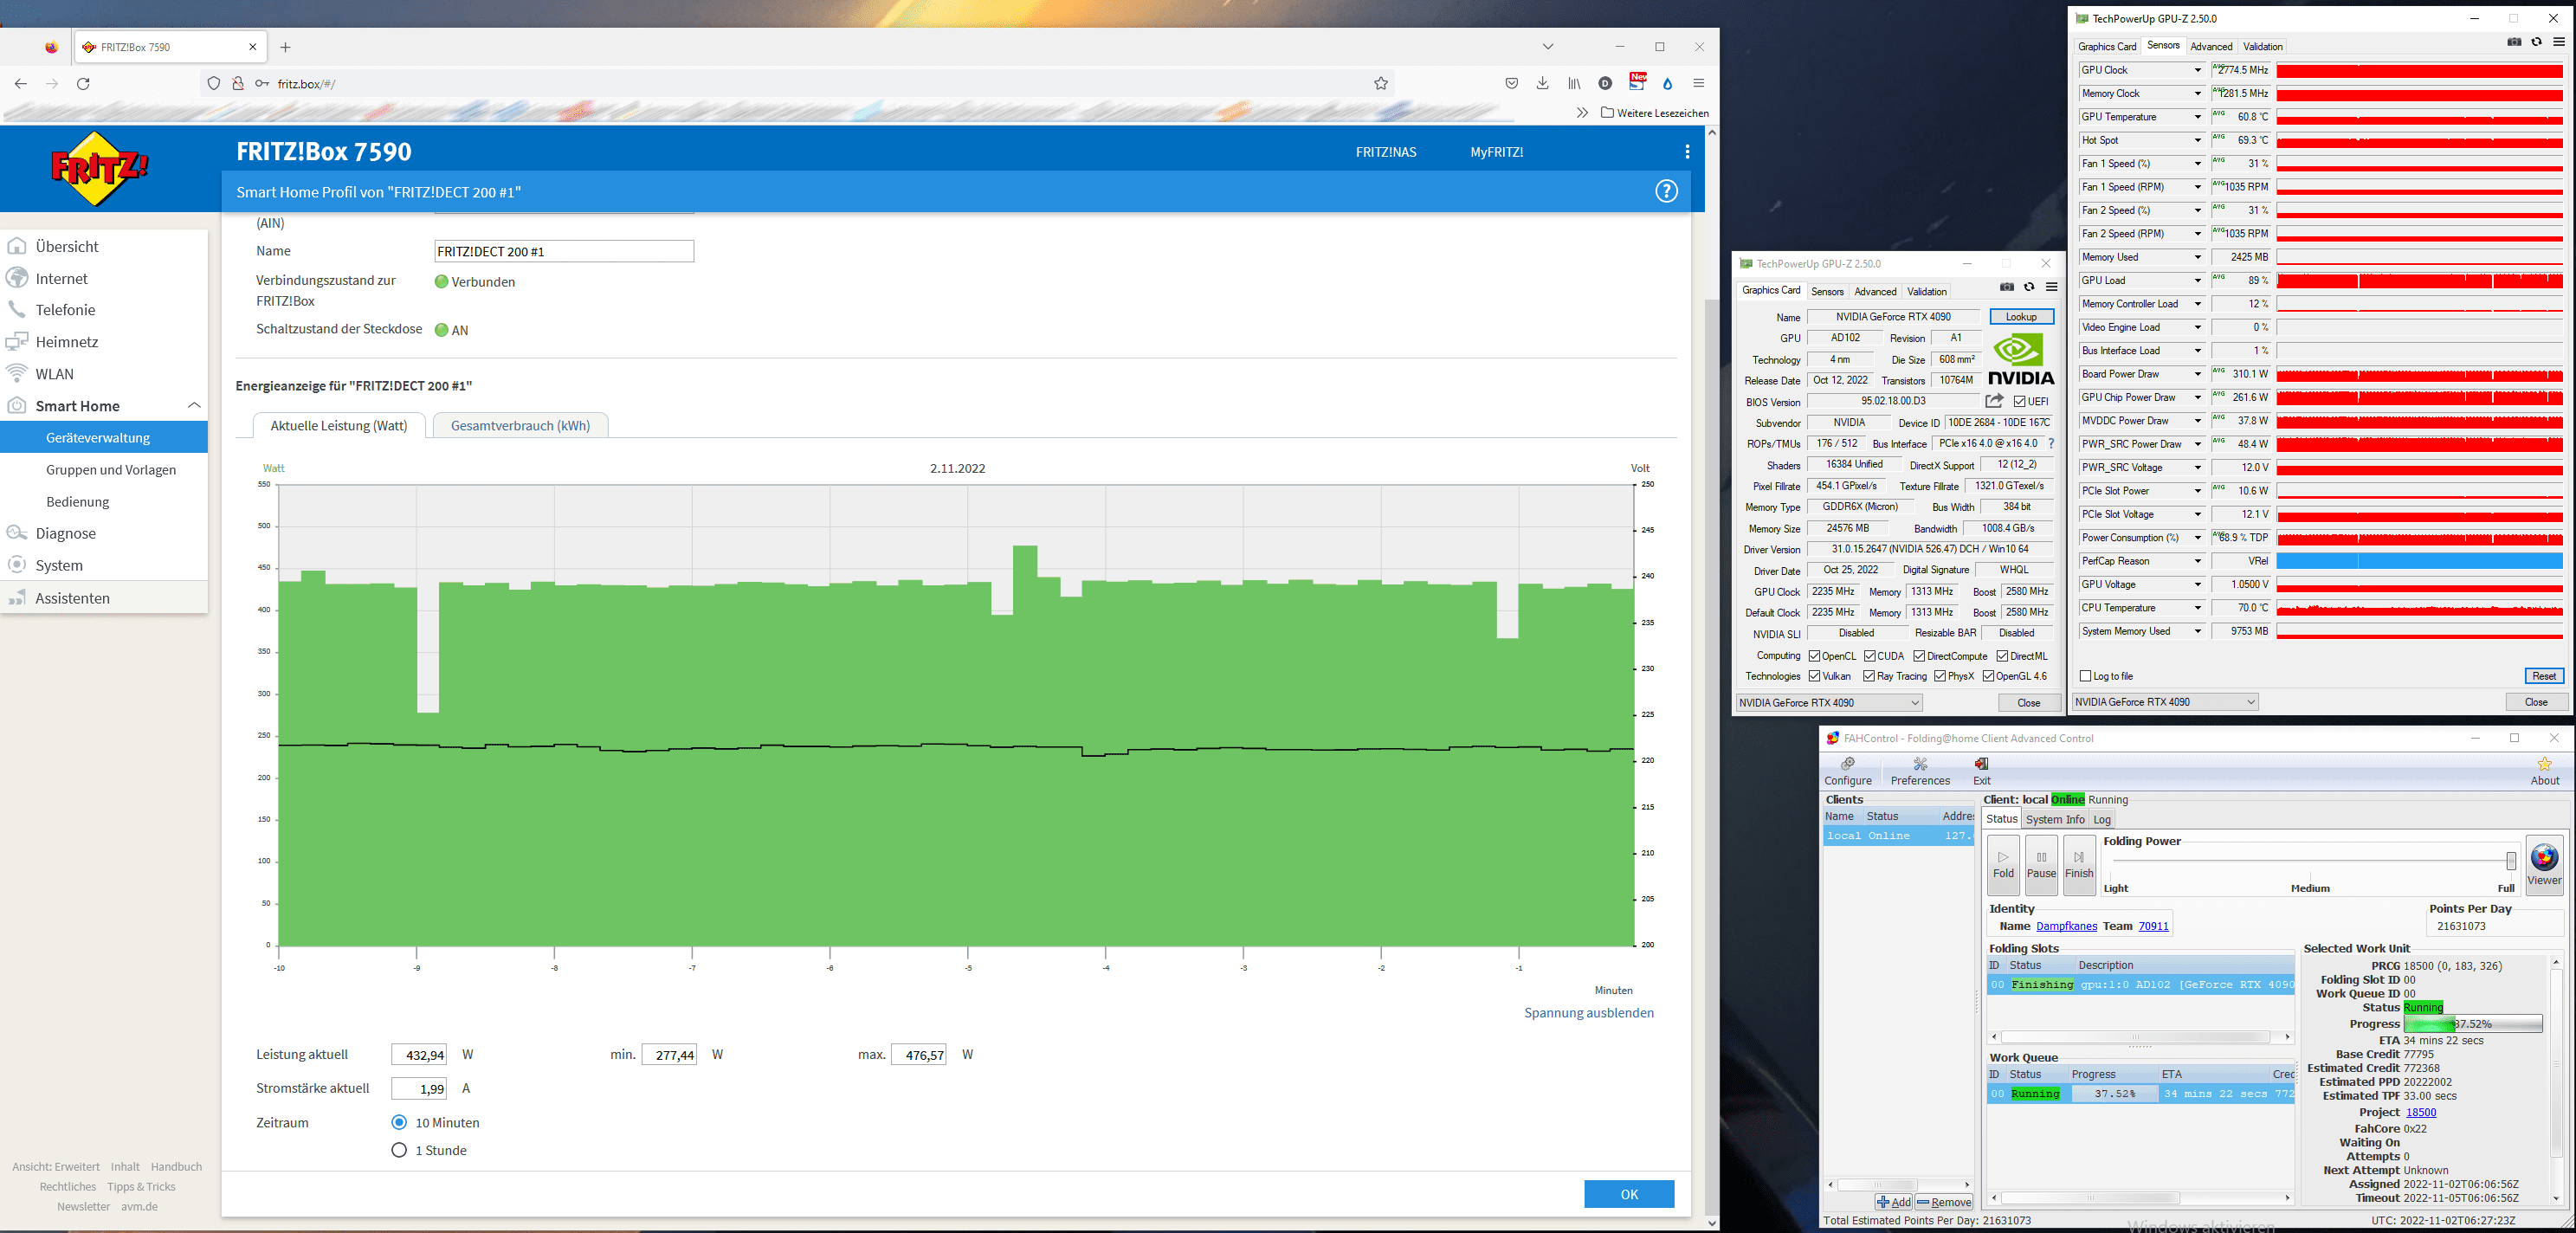Image resolution: width=2576 pixels, height=1233 pixels.
Task: Click the Bus Interface question mark
Action: point(2051,443)
